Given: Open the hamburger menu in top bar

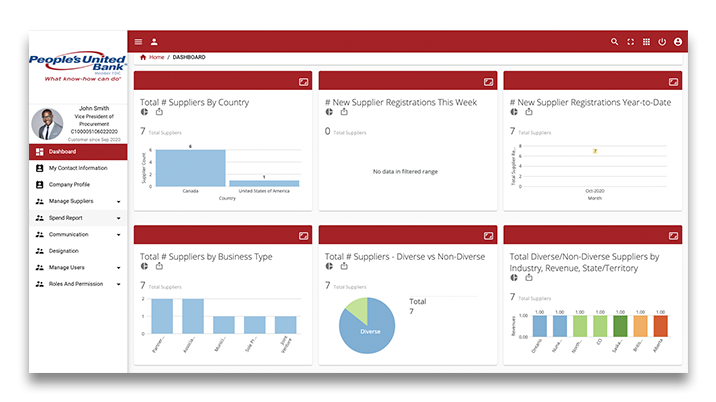Looking at the screenshot, I should click(x=138, y=42).
